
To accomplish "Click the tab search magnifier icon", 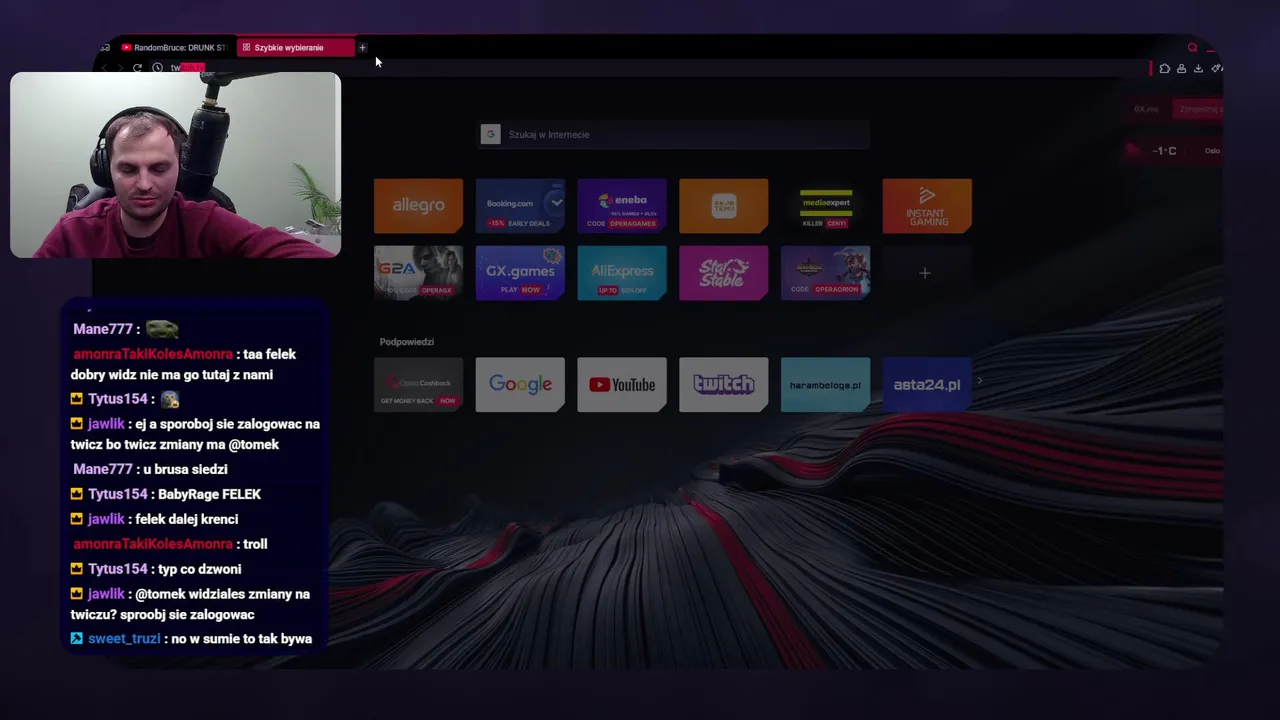I will point(1192,47).
